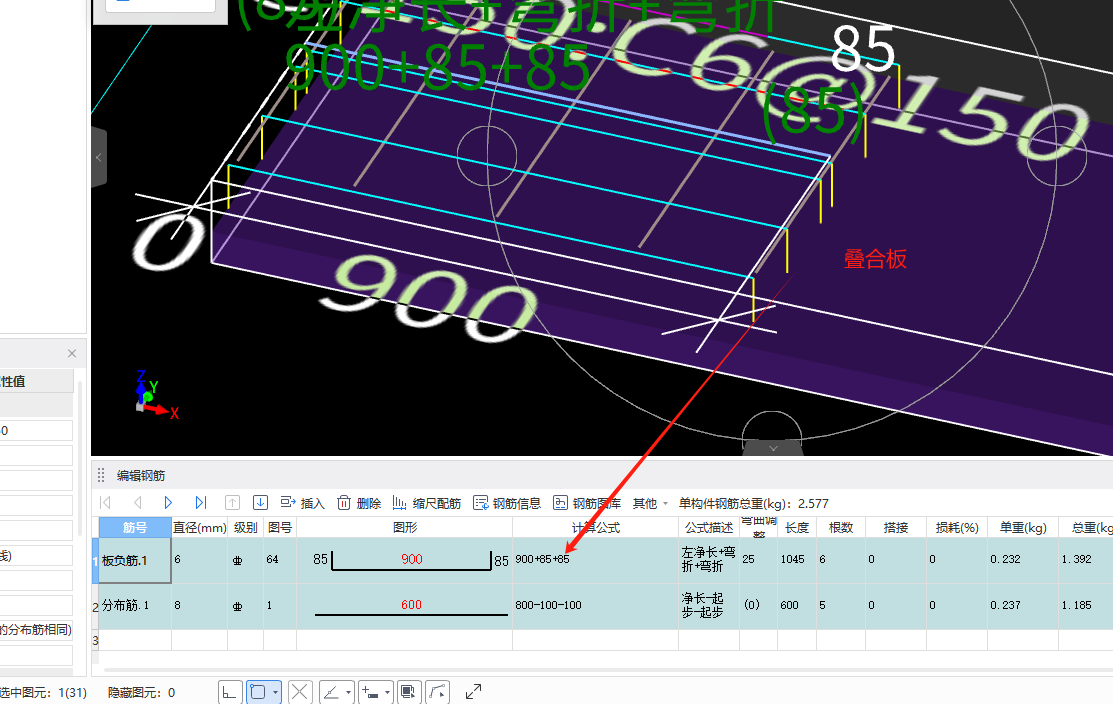This screenshot has width=1113, height=704.
Task: Expand the view with diagonal arrows icon
Action: 473,691
